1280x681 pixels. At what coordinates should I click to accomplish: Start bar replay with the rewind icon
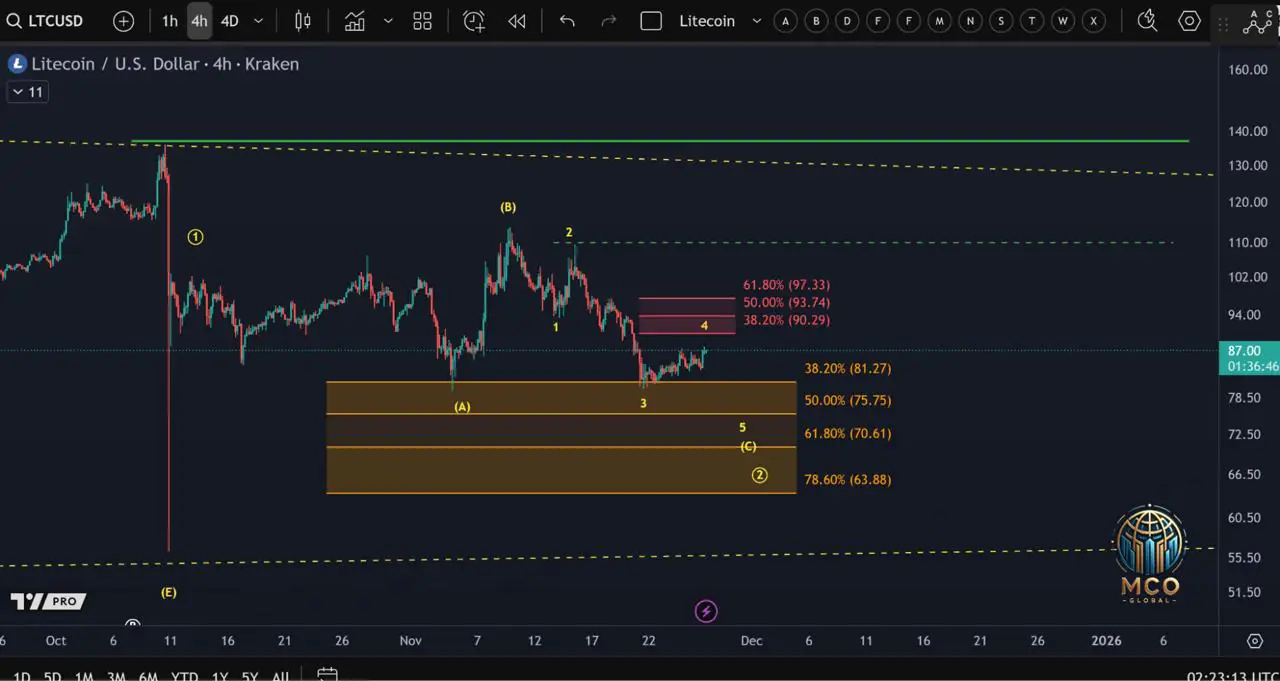(x=516, y=21)
